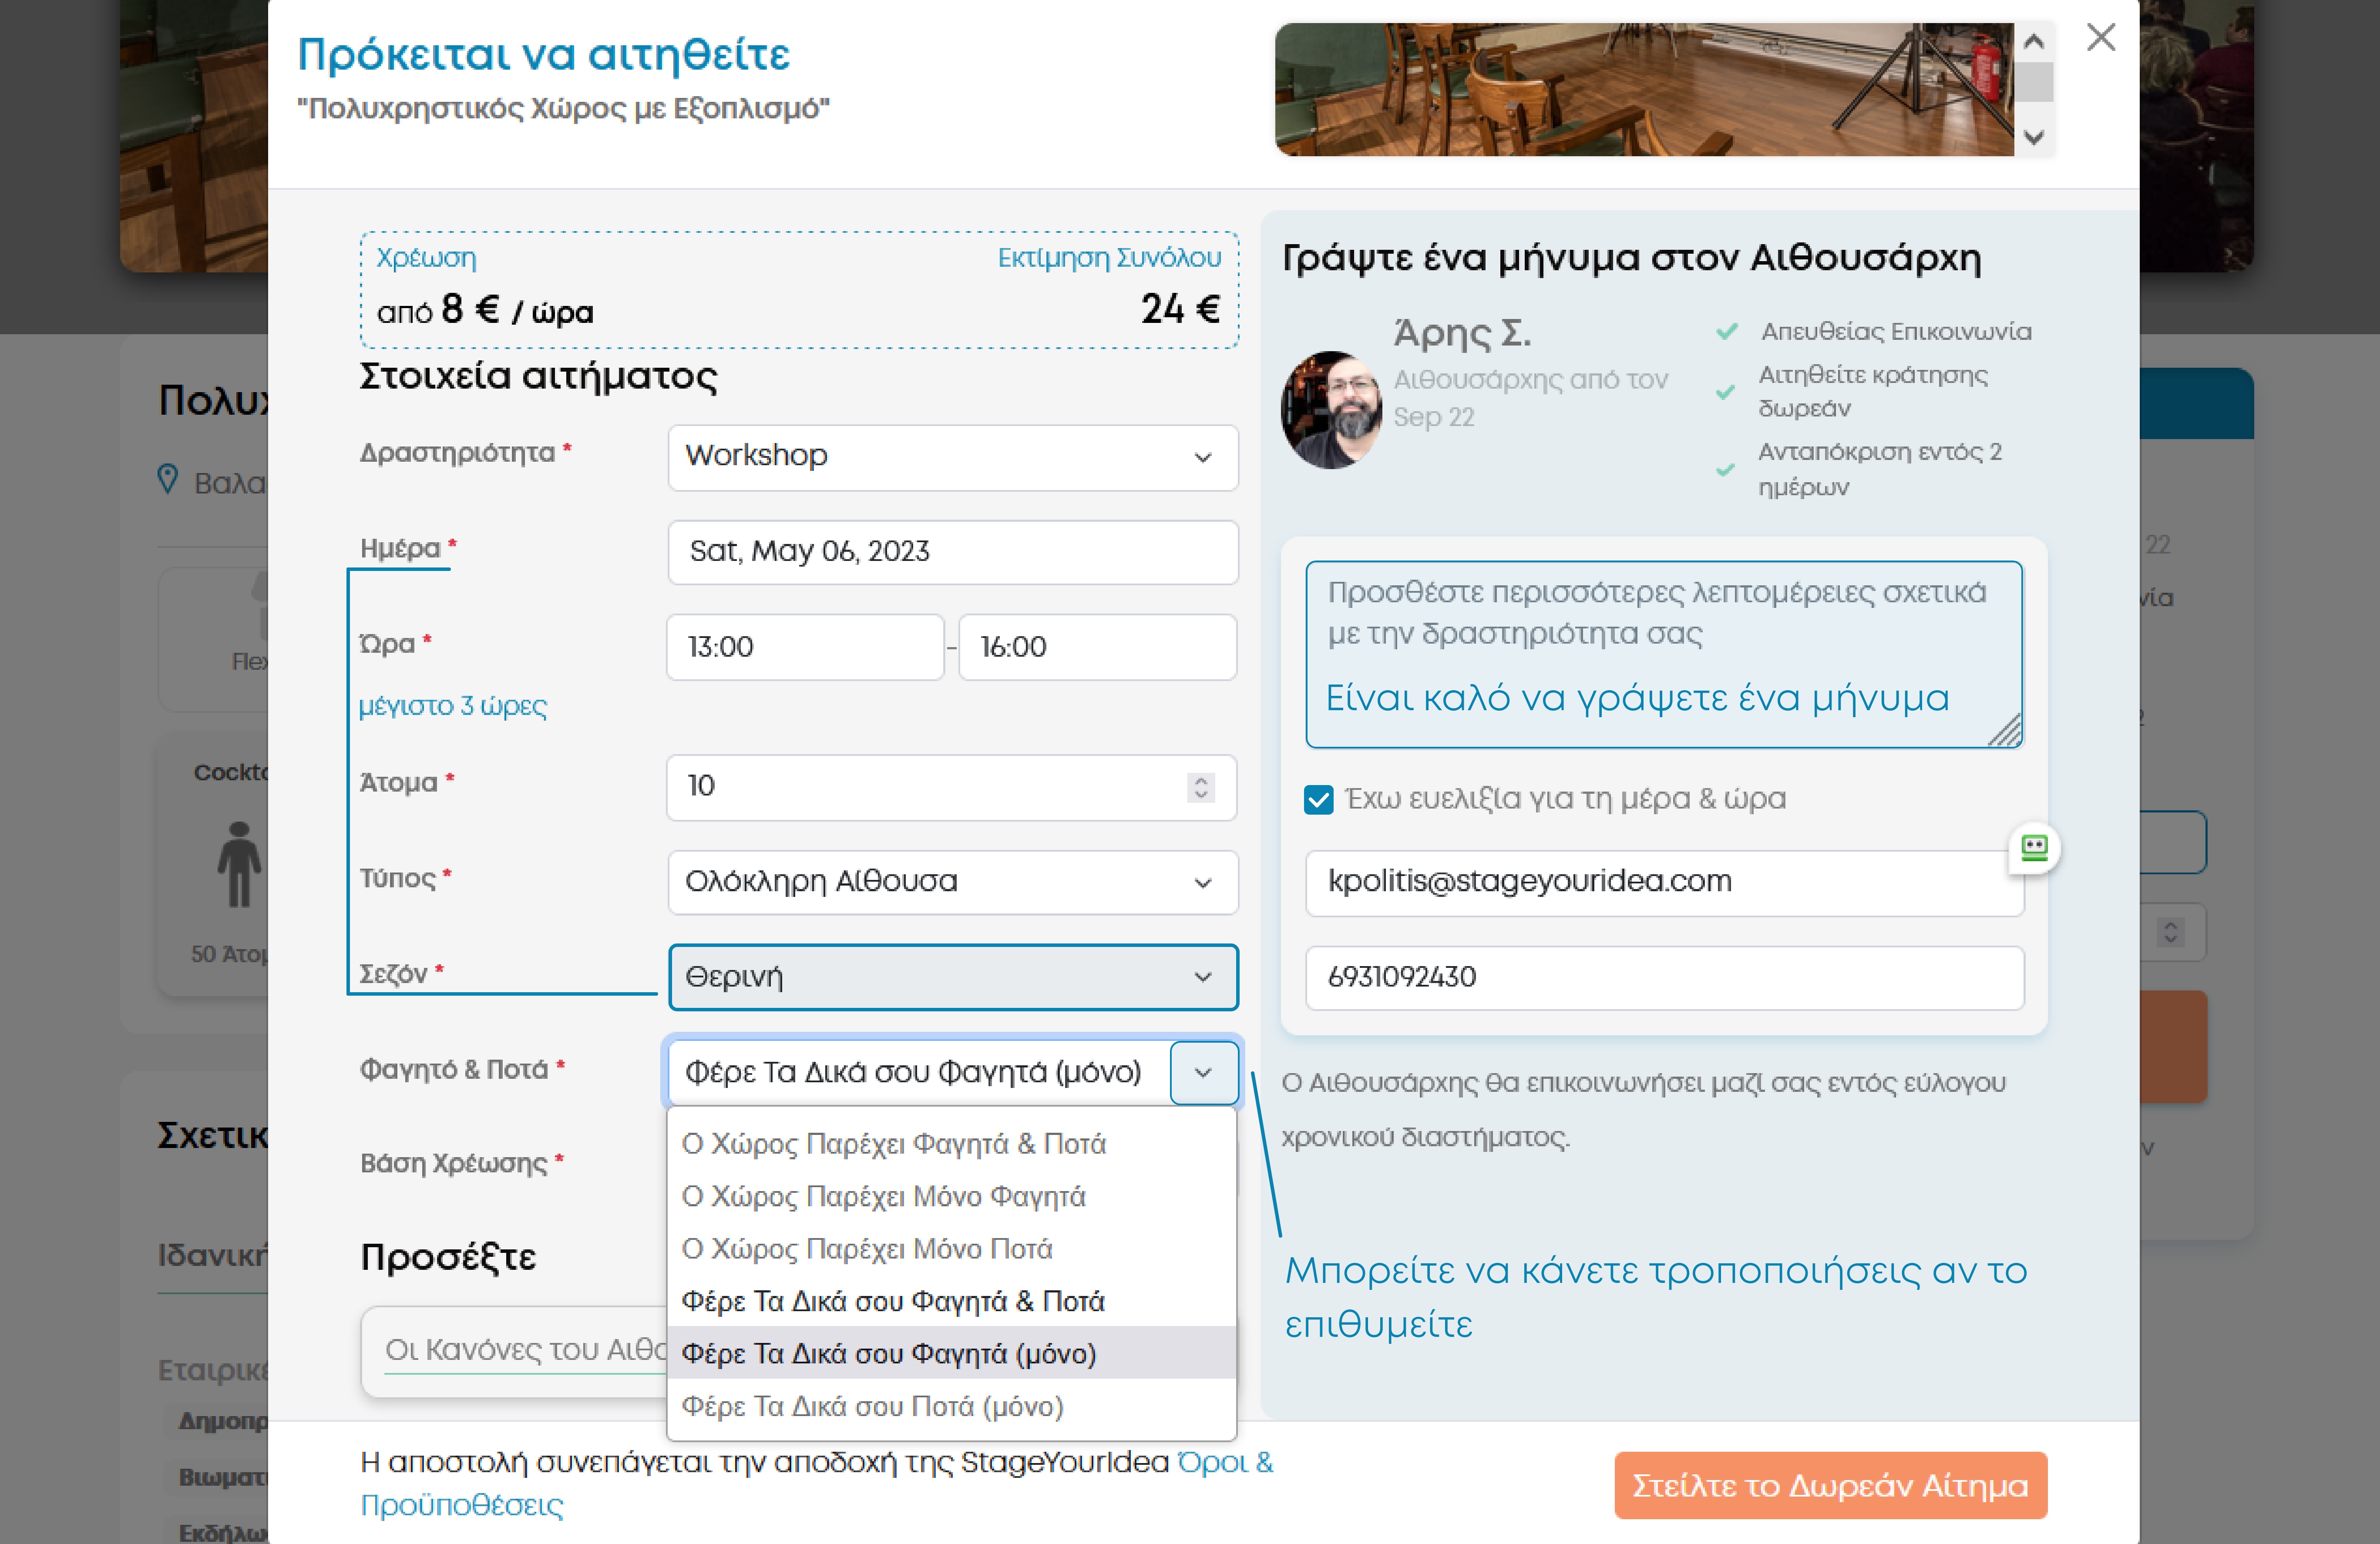Viewport: 2380px width, 1544px height.
Task: Close the request dialog with X icon
Action: [2100, 38]
